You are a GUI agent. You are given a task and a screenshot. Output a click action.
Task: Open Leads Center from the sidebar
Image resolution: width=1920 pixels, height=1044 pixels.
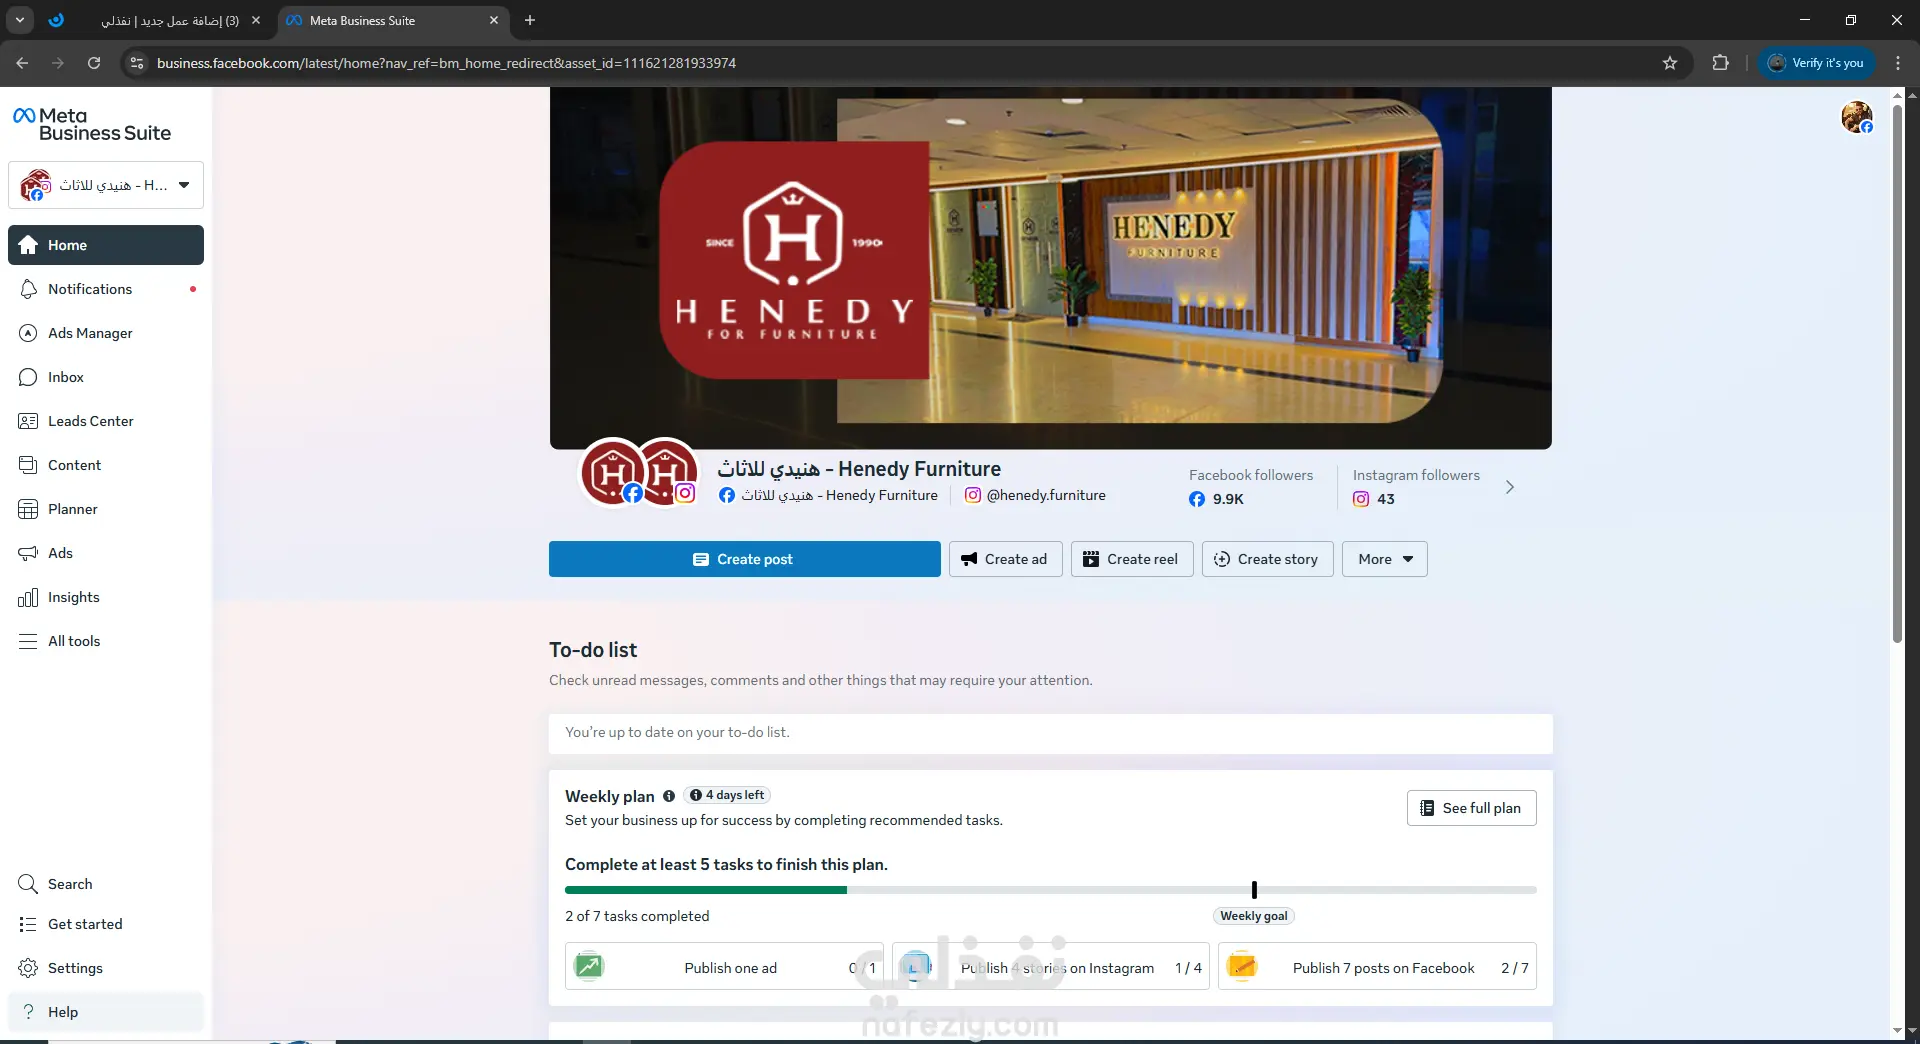106,421
